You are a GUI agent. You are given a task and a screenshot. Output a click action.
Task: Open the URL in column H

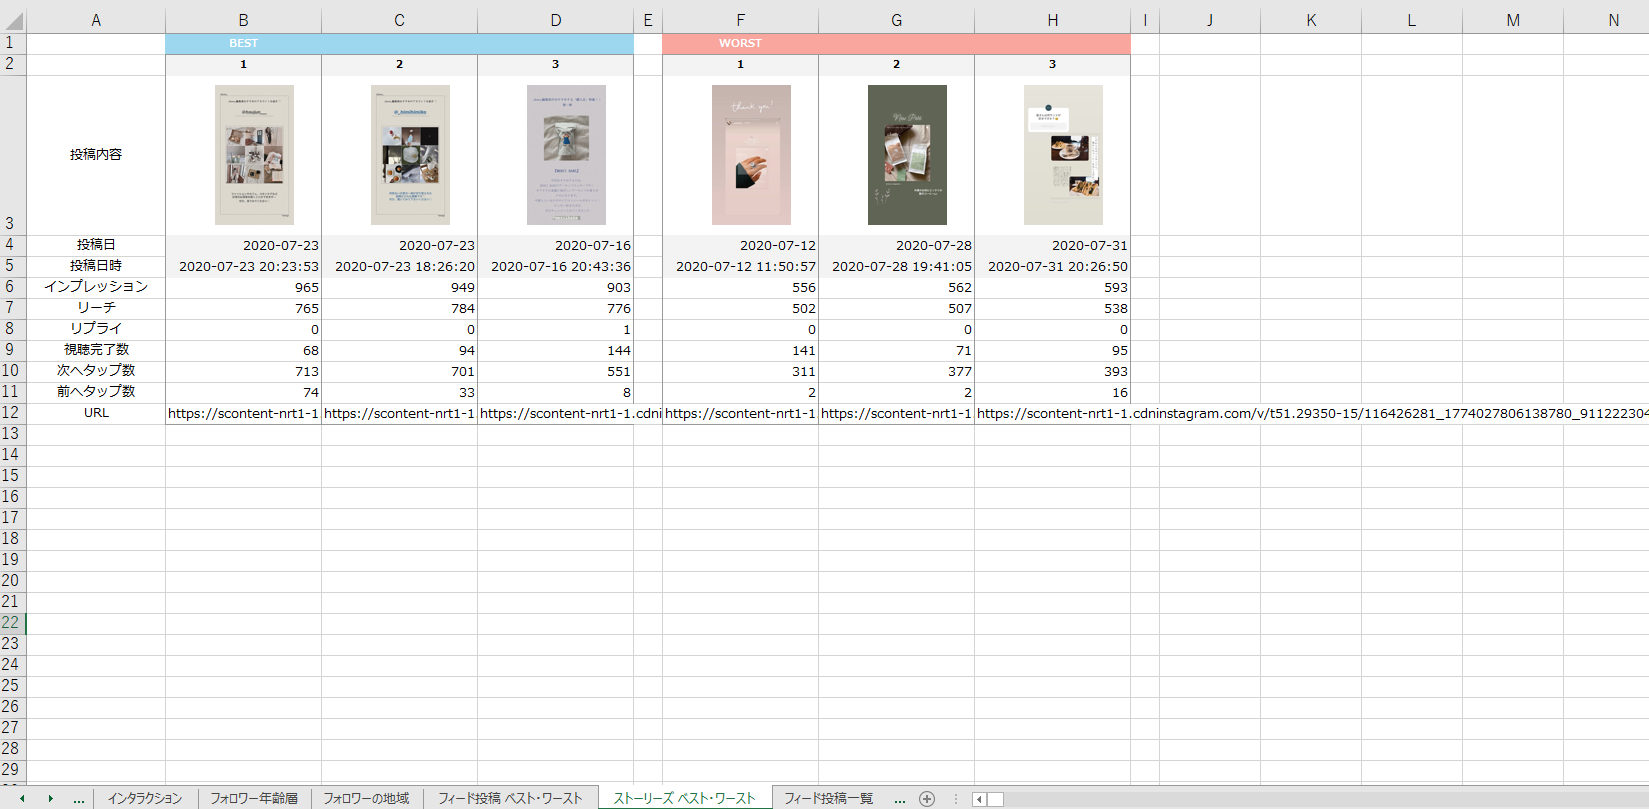(1052, 413)
